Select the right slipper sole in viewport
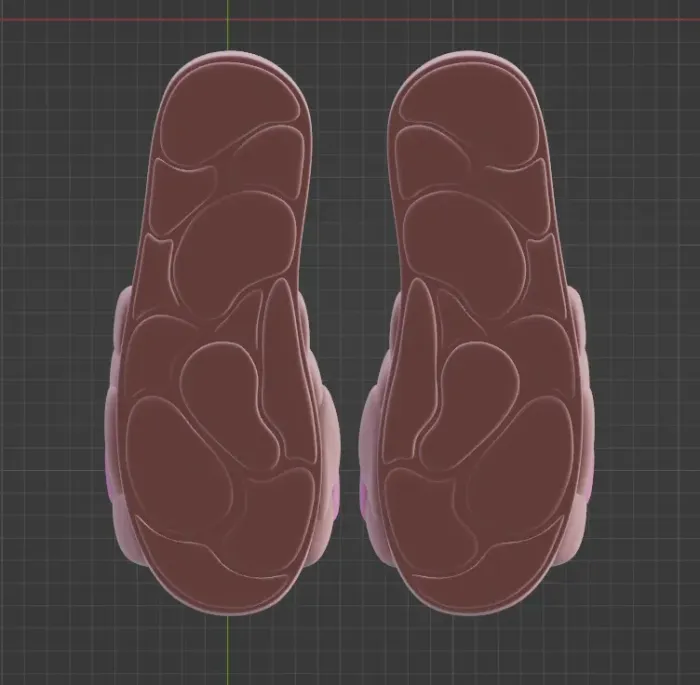 click(478, 333)
